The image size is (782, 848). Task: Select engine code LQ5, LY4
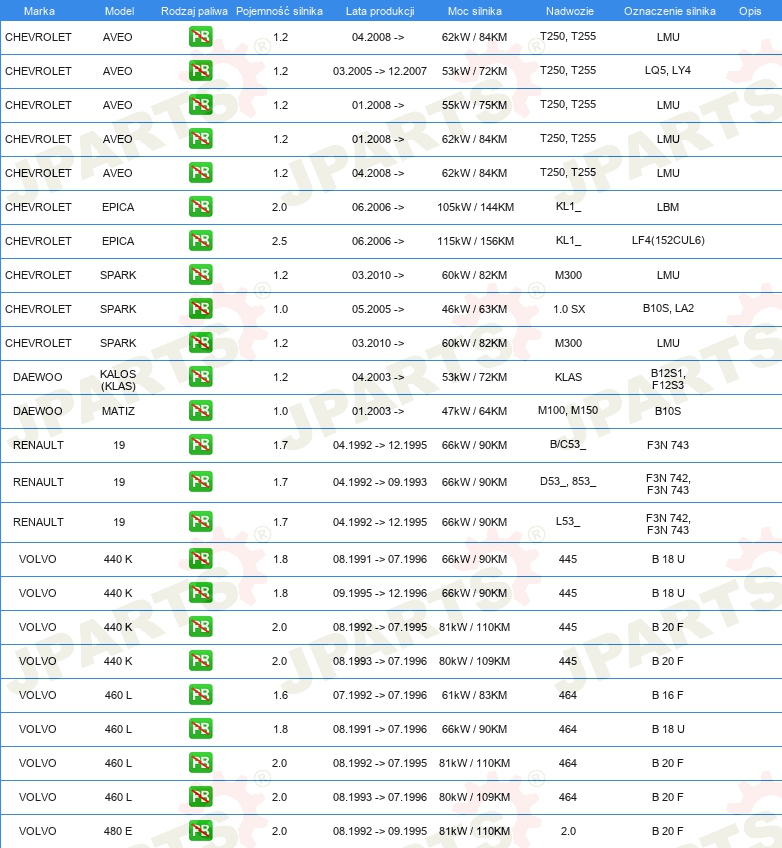[668, 70]
